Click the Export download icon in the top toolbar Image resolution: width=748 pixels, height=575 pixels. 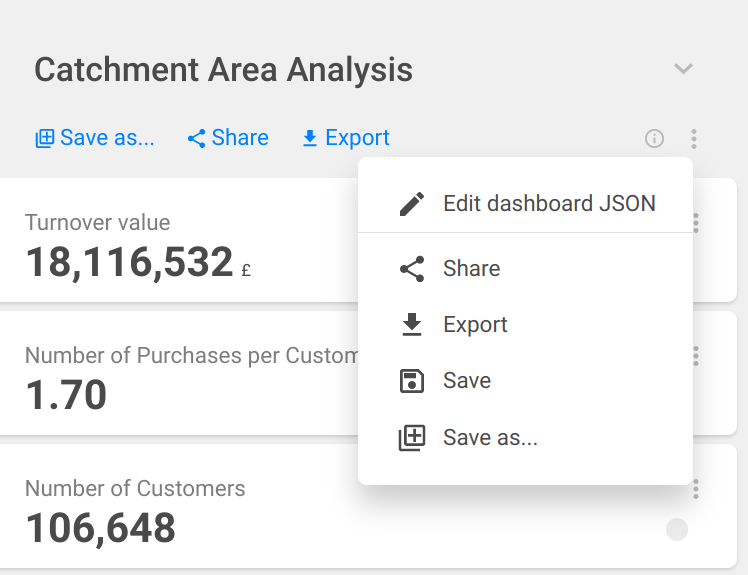click(x=310, y=139)
